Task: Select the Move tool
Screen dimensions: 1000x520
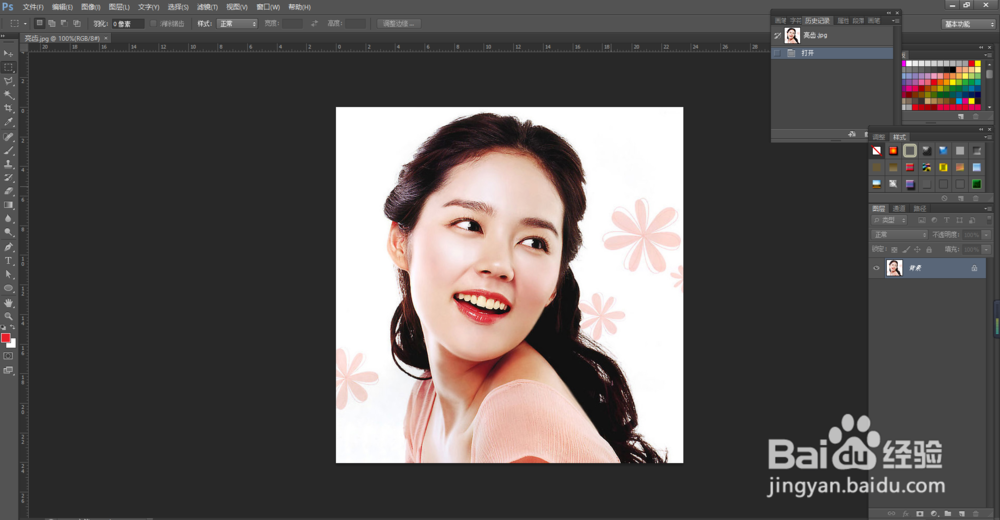Action: coord(8,54)
